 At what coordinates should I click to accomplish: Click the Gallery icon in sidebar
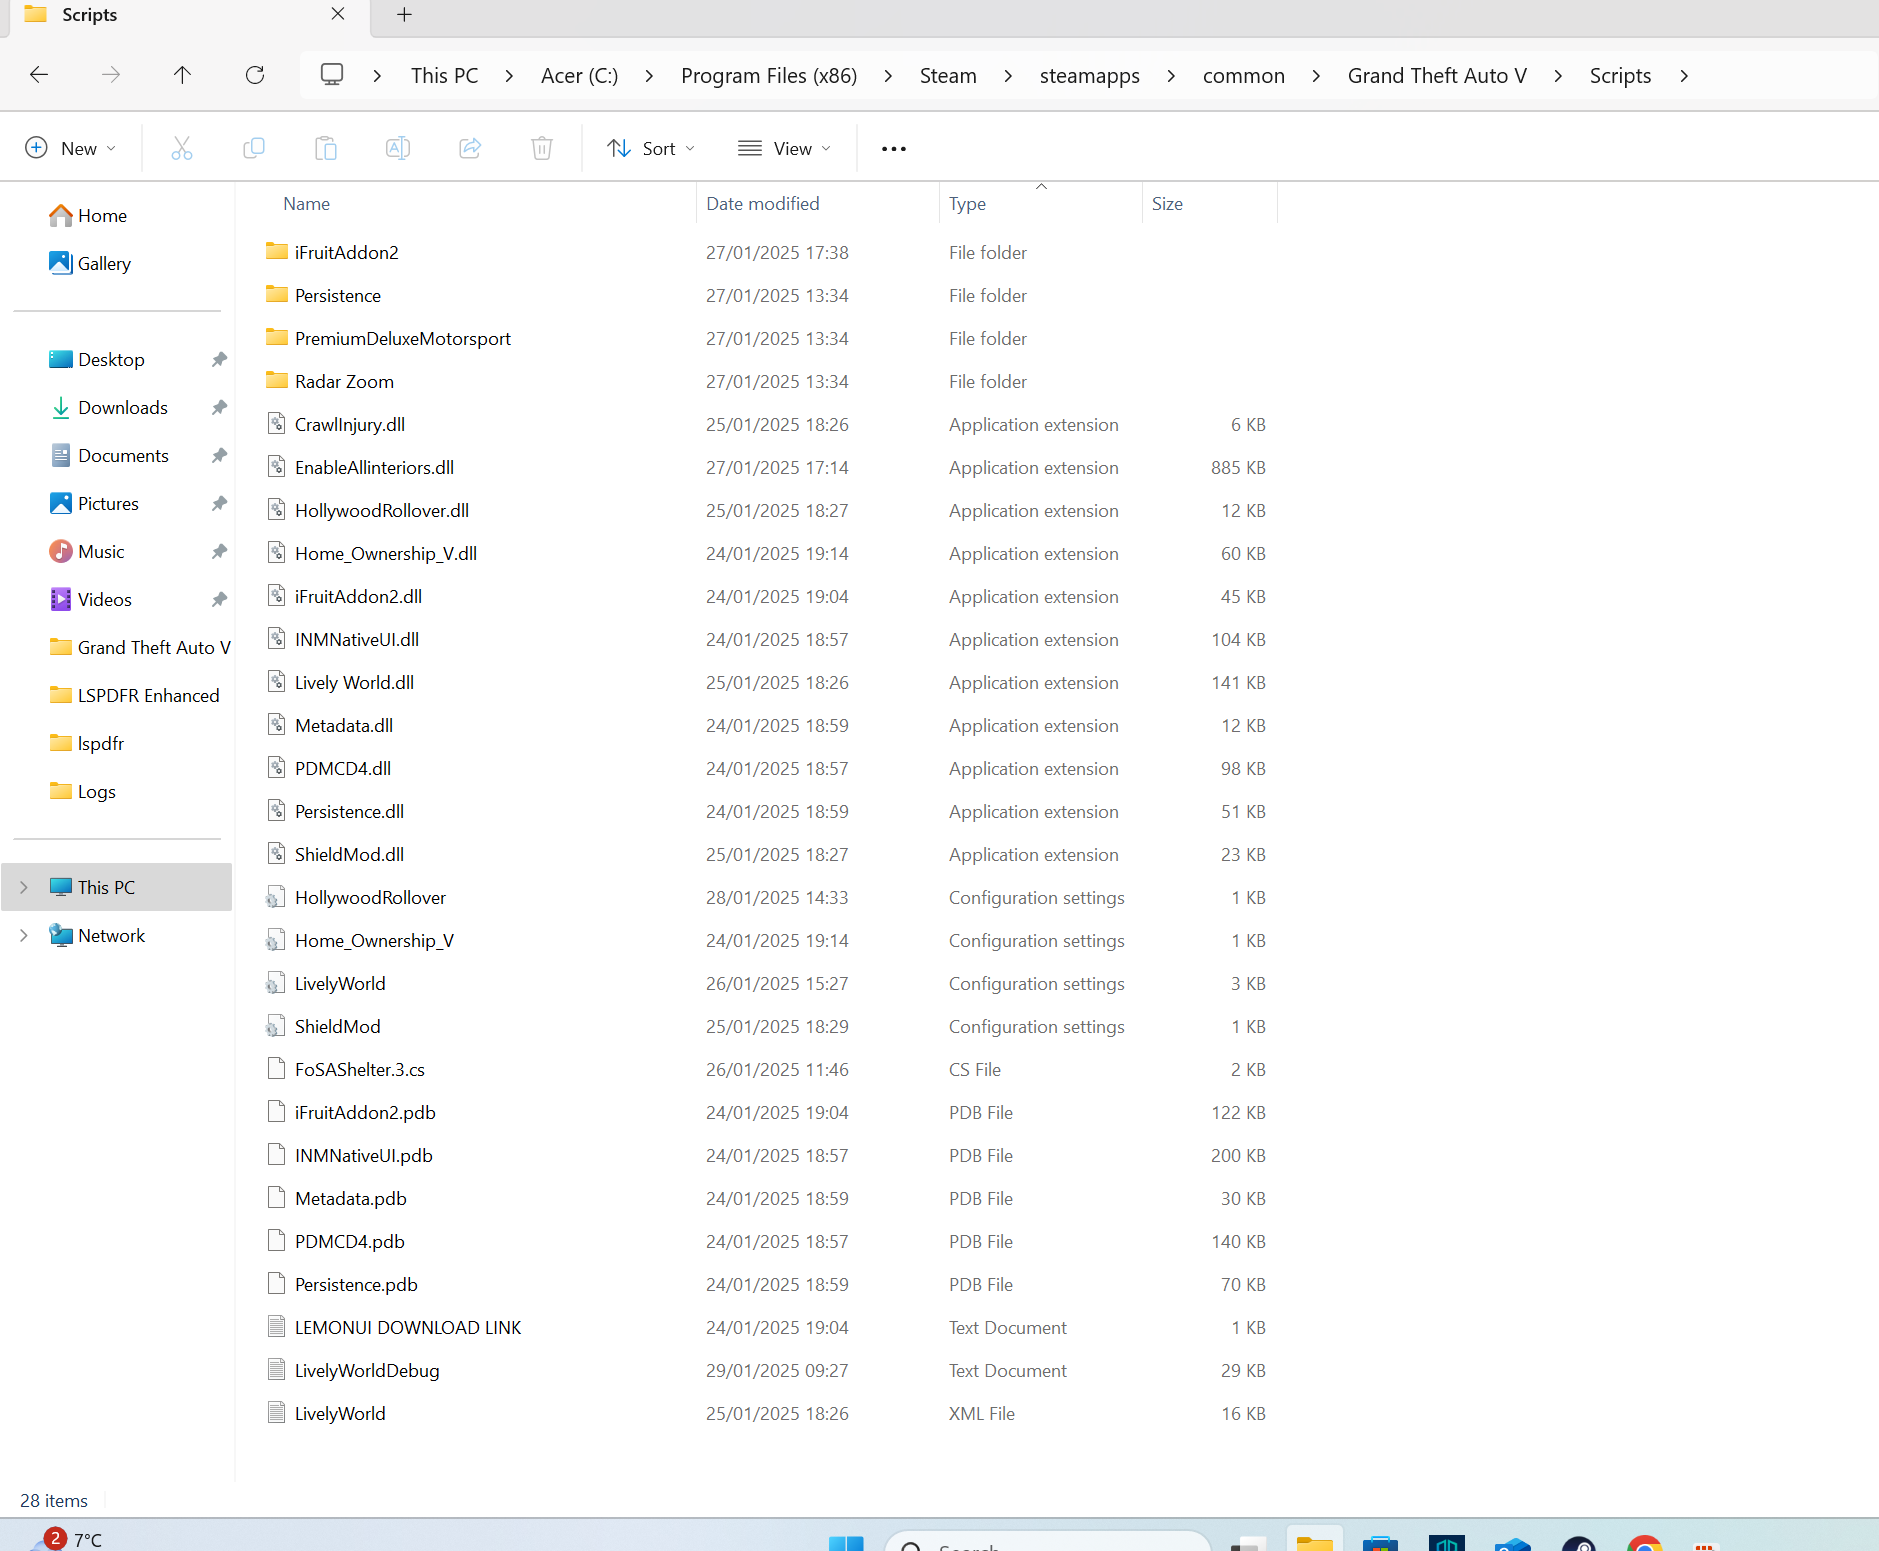[61, 263]
